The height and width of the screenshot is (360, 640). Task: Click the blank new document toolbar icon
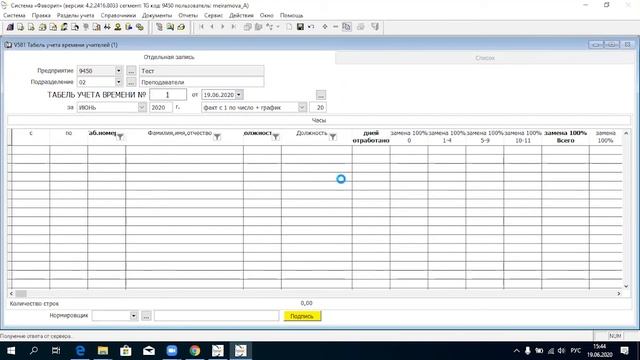[x=289, y=27]
